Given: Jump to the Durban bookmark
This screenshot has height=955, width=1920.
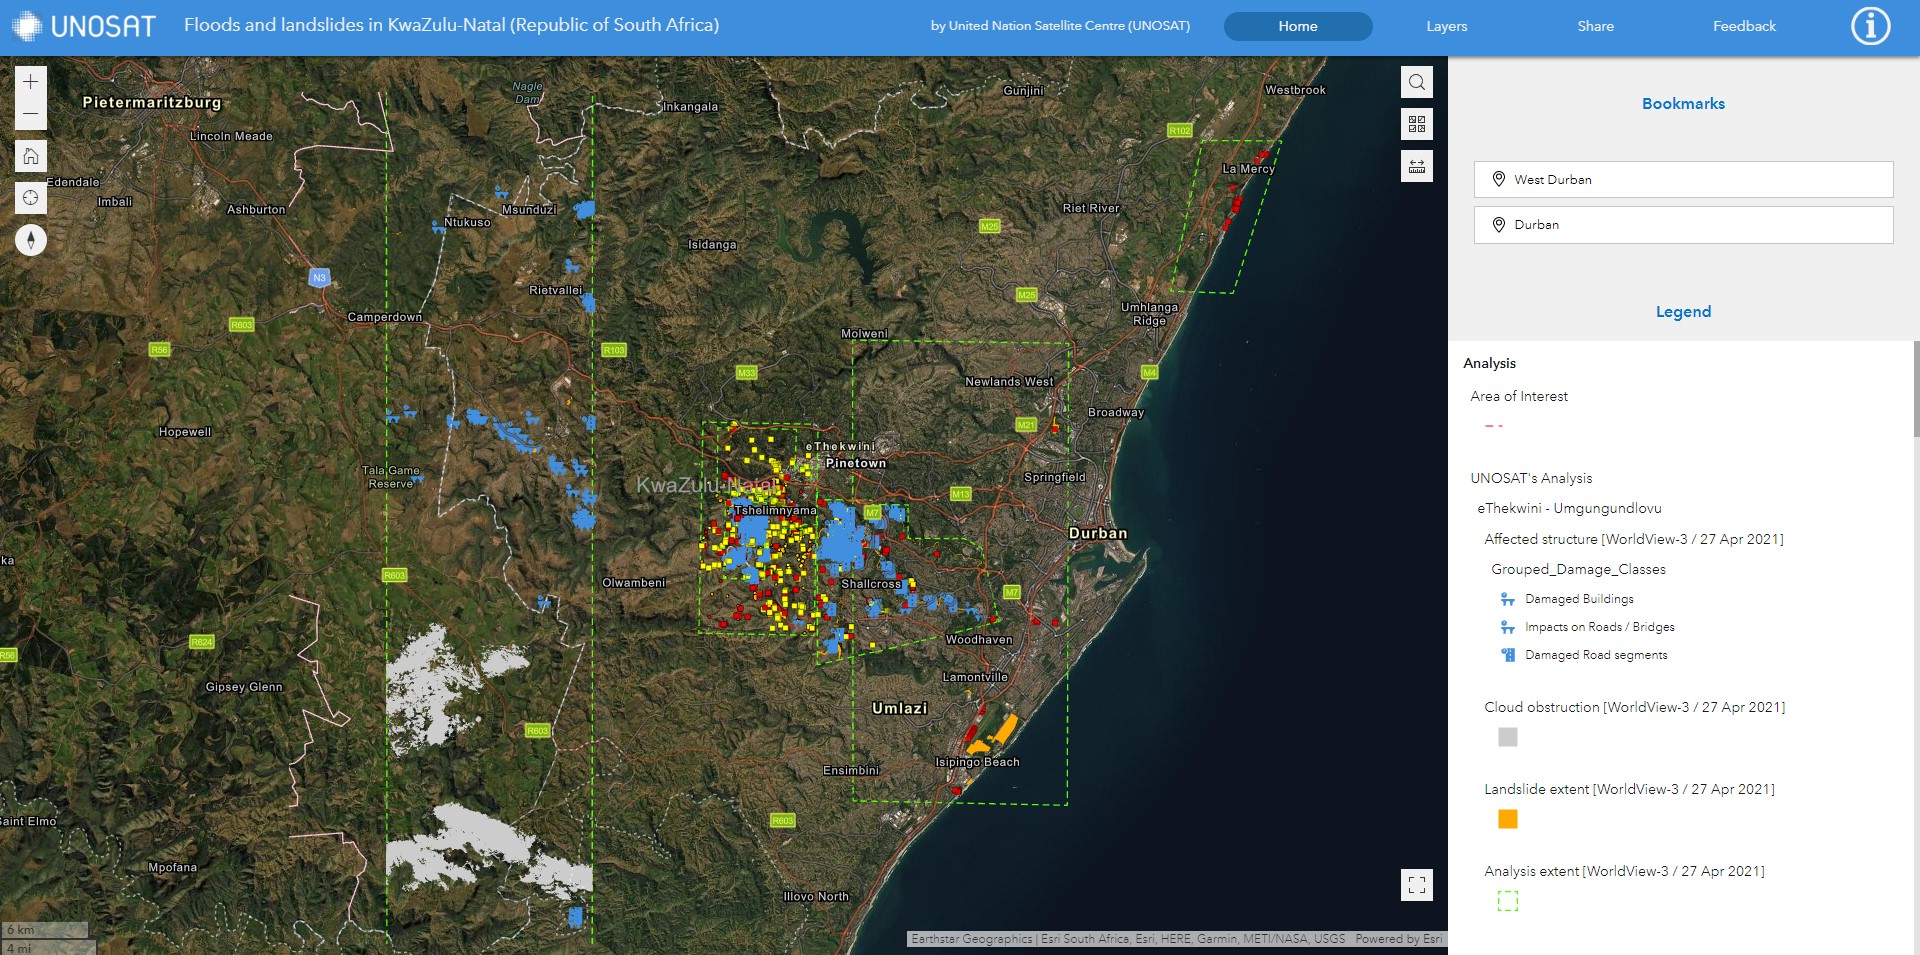Looking at the screenshot, I should coord(1683,225).
